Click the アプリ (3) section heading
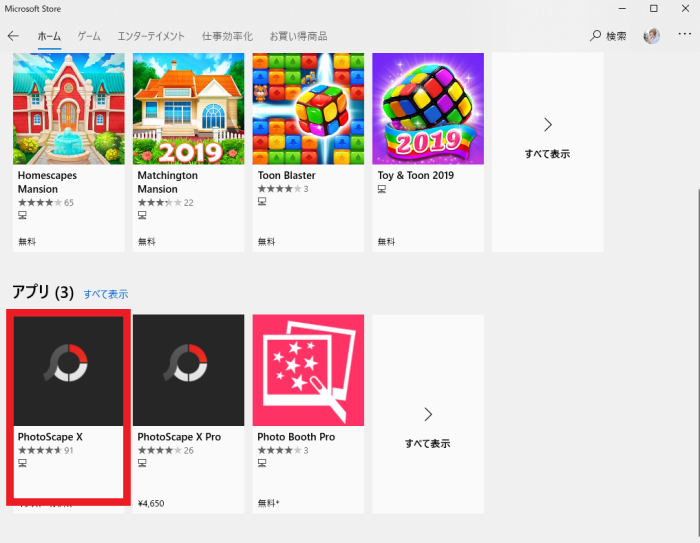Image resolution: width=700 pixels, height=543 pixels. tap(43, 292)
